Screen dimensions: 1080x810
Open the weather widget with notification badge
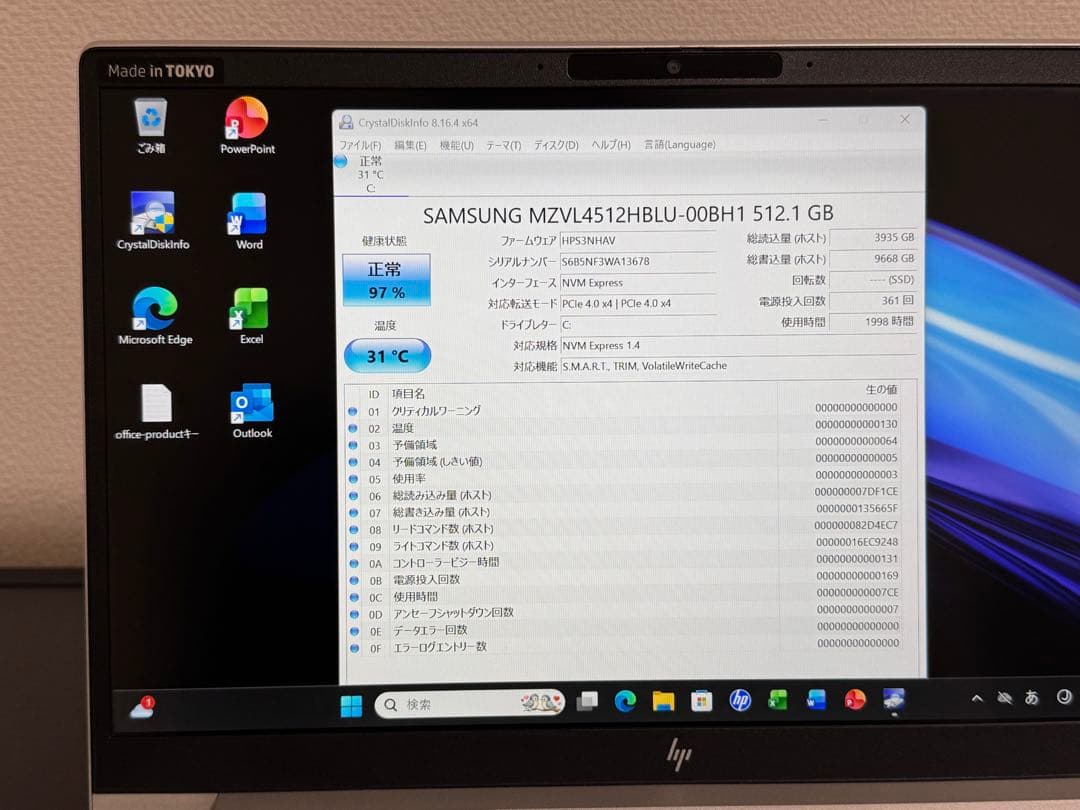pos(143,707)
